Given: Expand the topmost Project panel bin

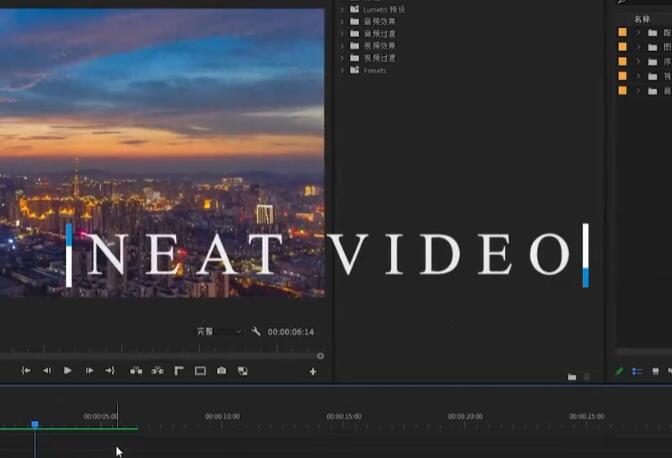Looking at the screenshot, I should coord(638,33).
